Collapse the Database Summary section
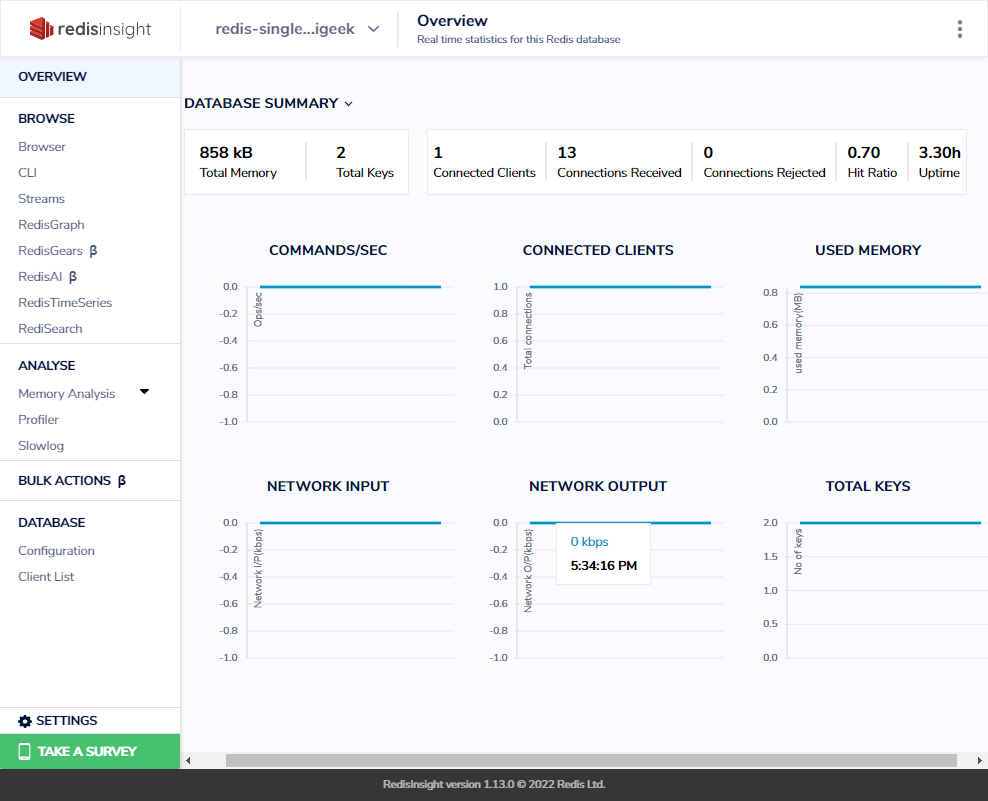 [x=348, y=104]
